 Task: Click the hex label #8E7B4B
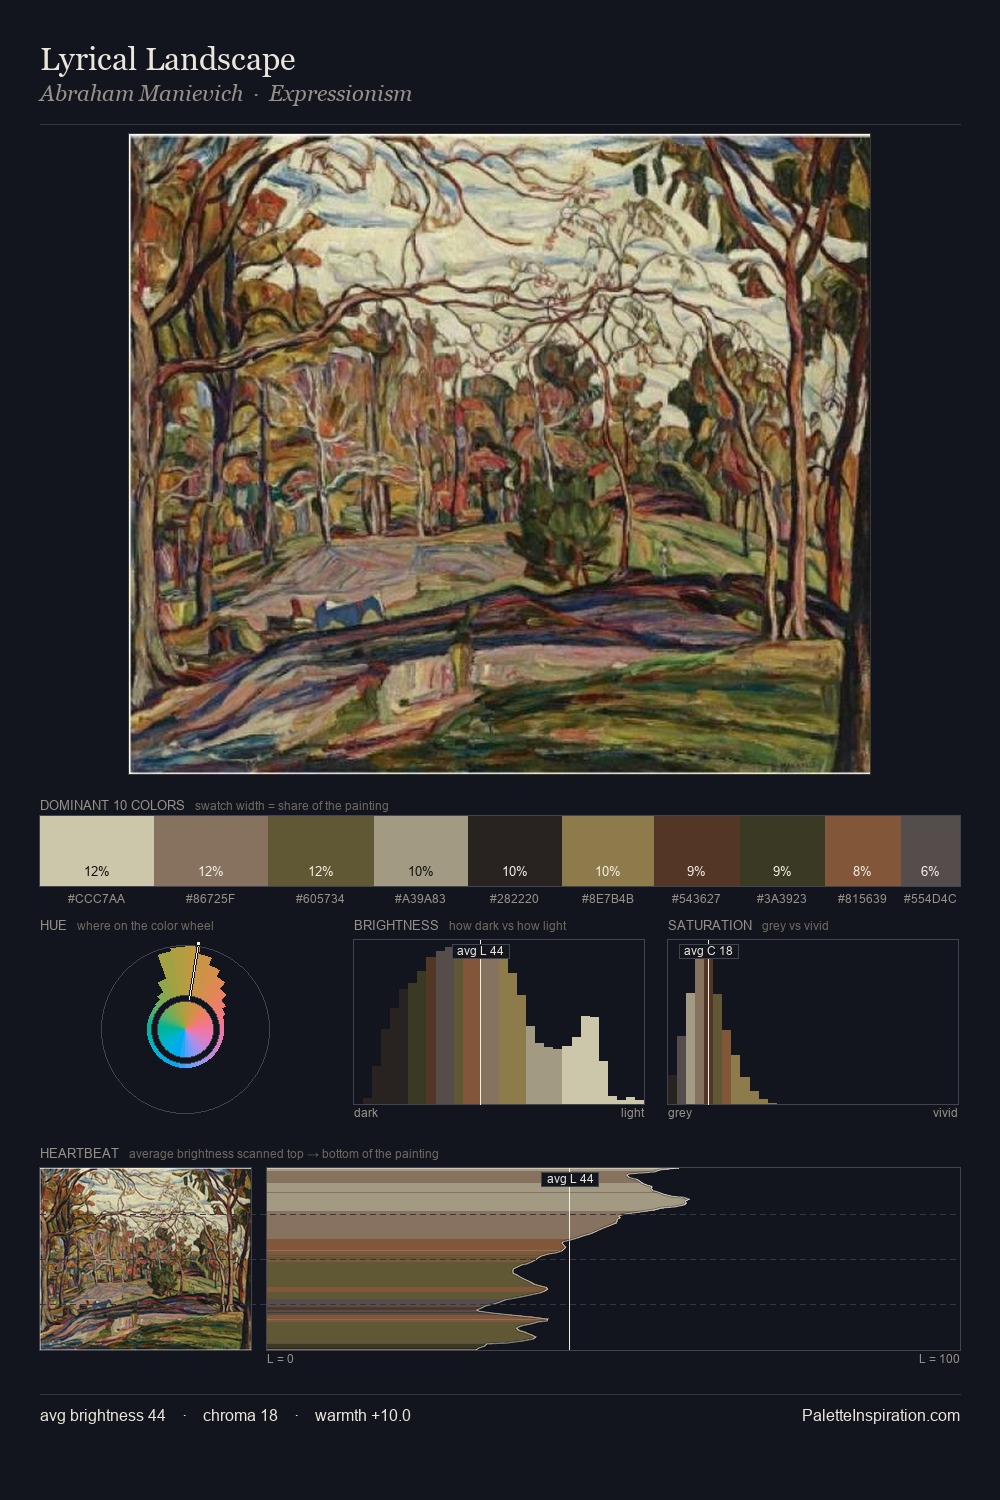point(608,899)
